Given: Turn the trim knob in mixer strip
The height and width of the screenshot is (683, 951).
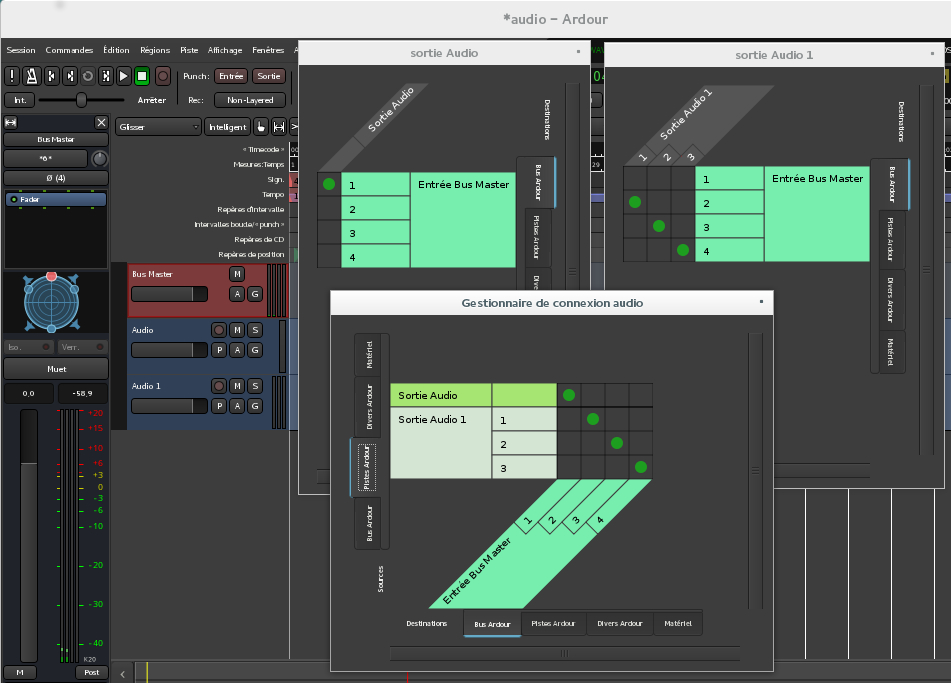Looking at the screenshot, I should 99,159.
